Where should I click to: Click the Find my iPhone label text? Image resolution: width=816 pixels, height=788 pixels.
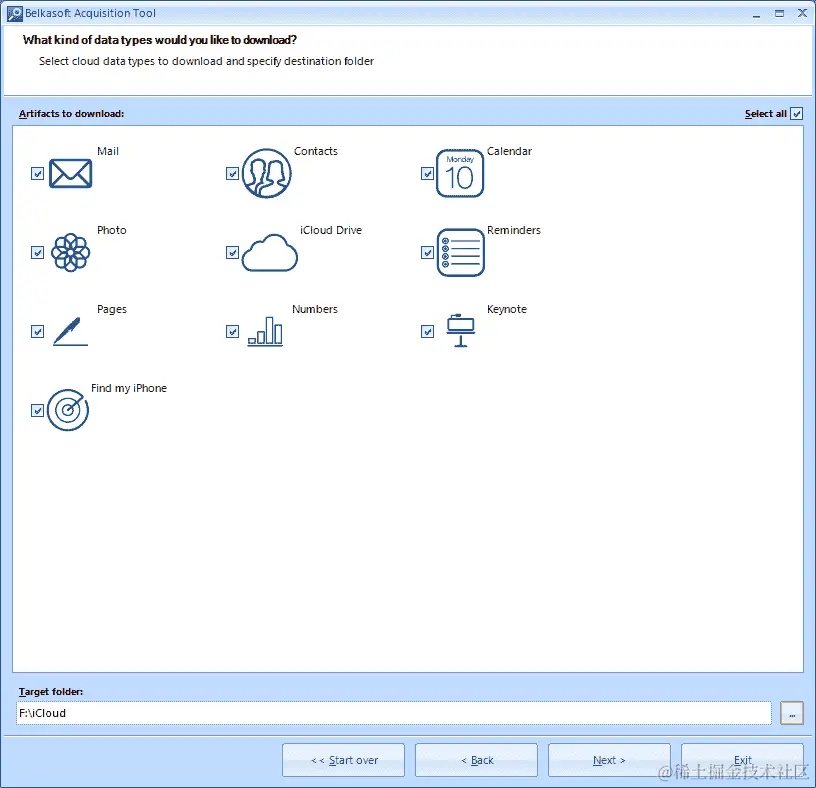(x=129, y=388)
